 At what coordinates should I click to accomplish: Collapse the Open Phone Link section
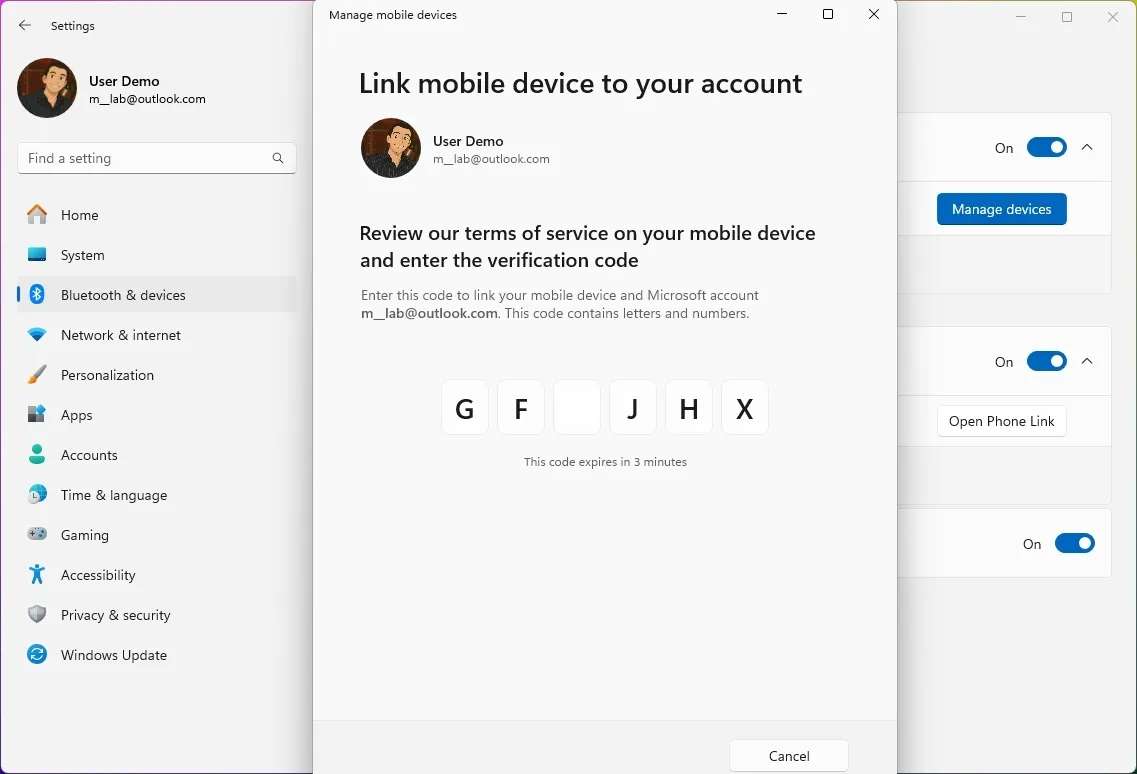click(1087, 361)
